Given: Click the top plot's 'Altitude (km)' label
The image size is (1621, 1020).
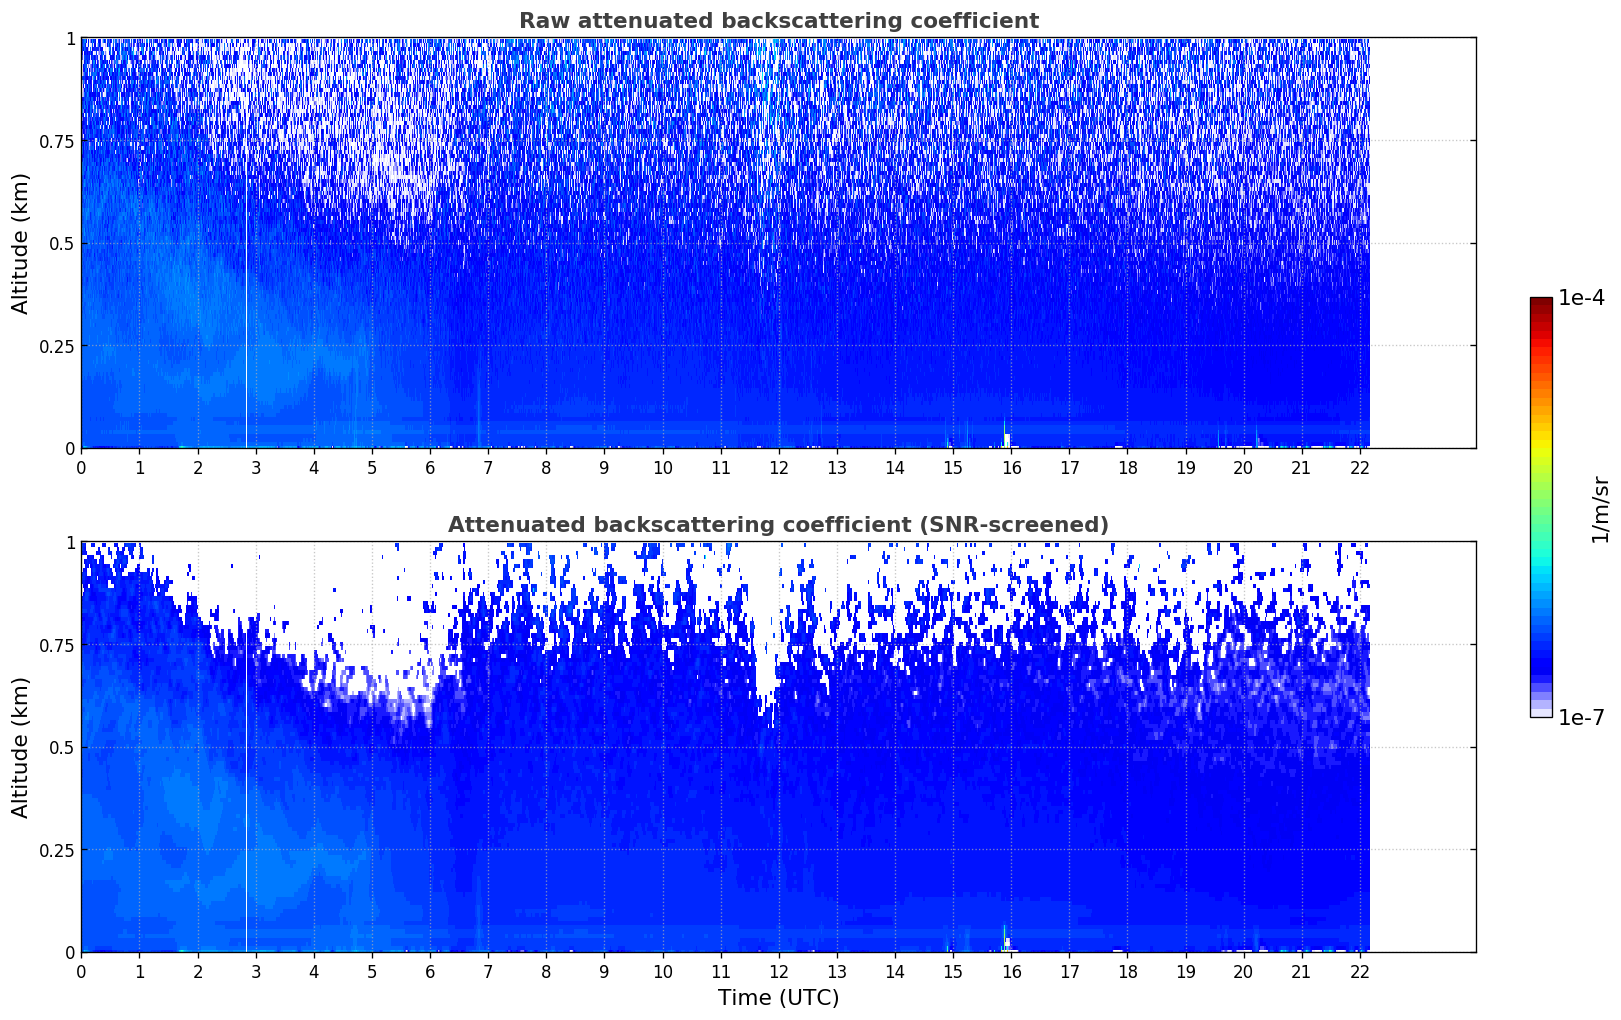Looking at the screenshot, I should [x=21, y=243].
